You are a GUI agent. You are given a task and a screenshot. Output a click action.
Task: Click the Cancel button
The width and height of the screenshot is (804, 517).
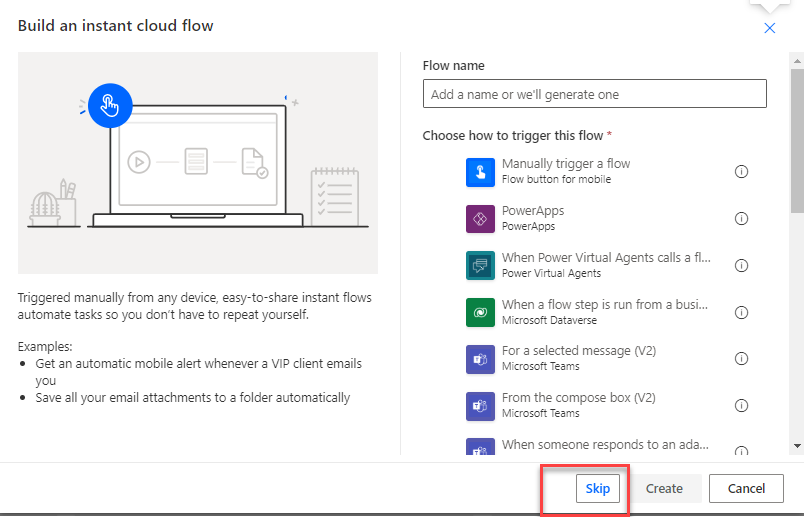[746, 489]
